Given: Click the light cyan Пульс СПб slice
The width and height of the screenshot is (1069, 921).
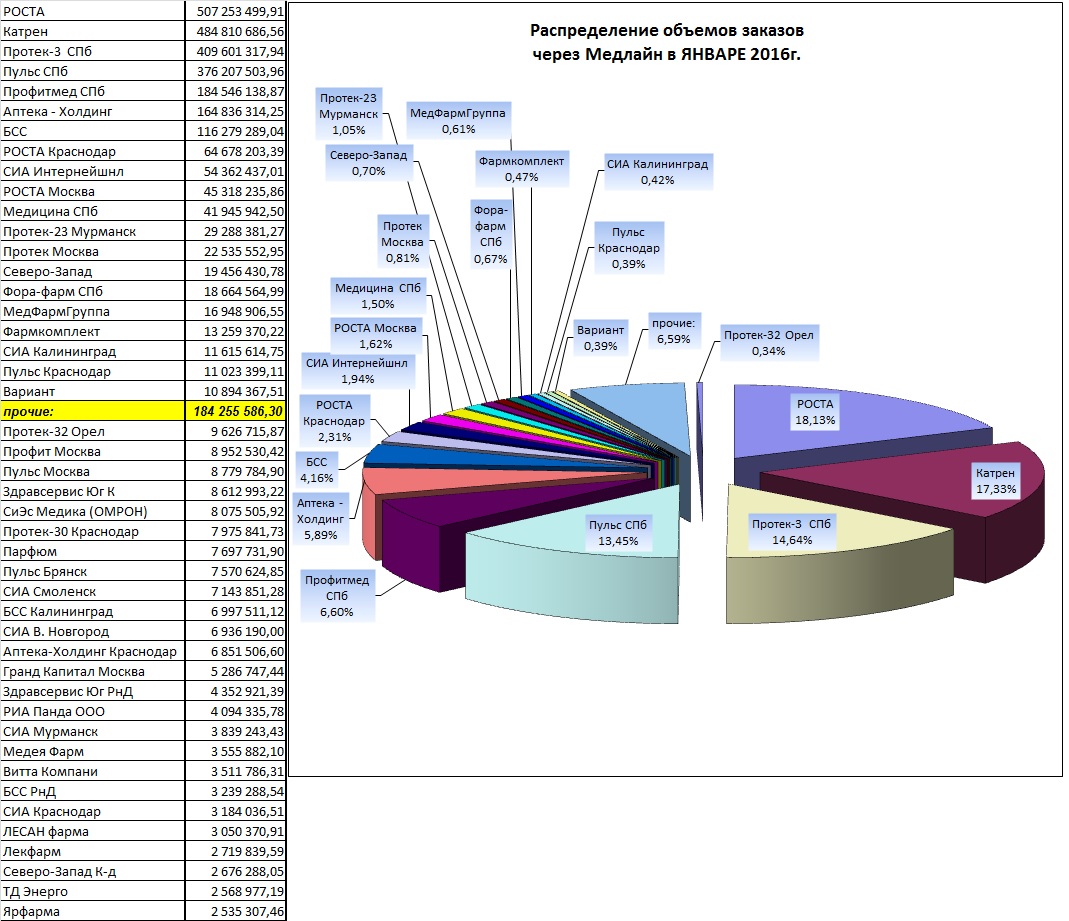Looking at the screenshot, I should pyautogui.click(x=579, y=579).
